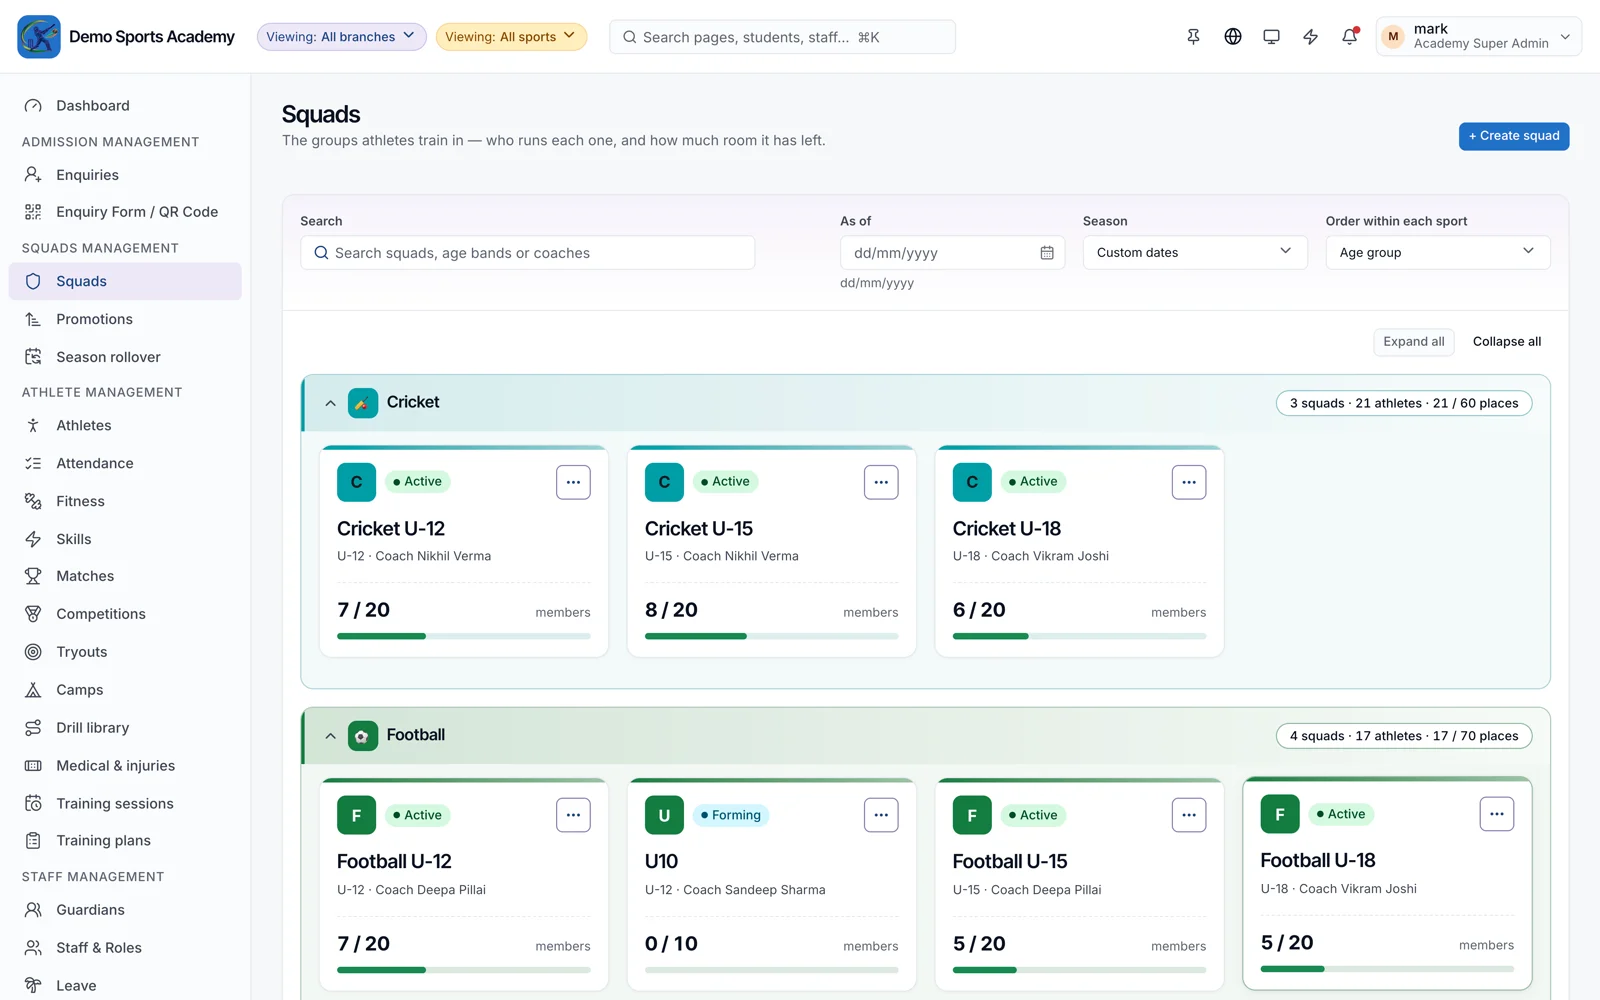
Task: Click the pin icon in top bar
Action: click(x=1193, y=37)
